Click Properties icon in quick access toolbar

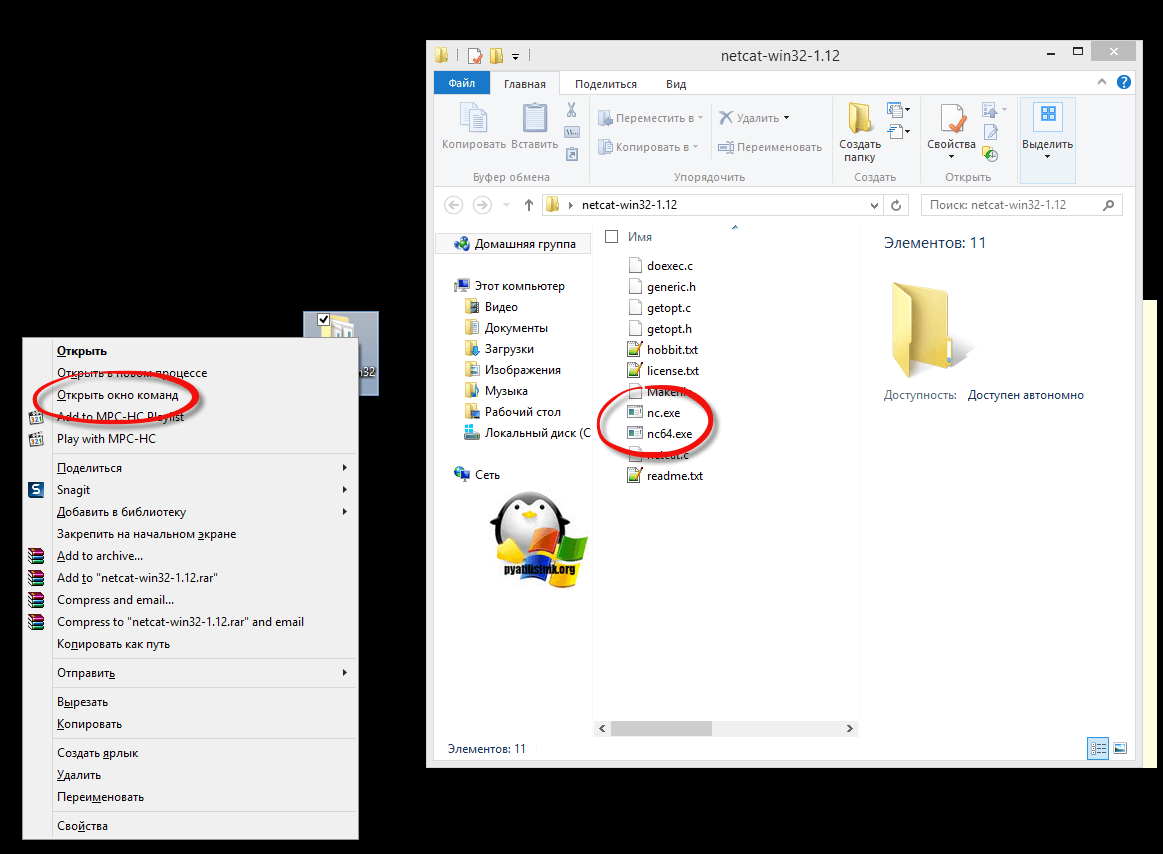tap(475, 56)
